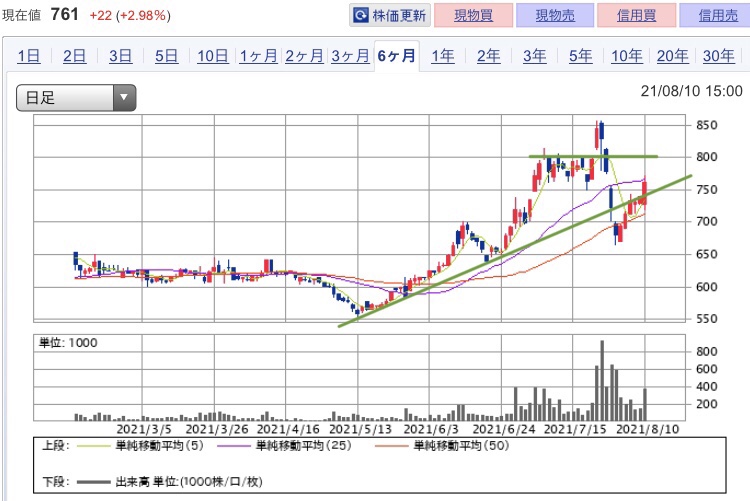Image resolution: width=750 pixels, height=501 pixels.
Task: Switch chart to 3日 period
Action: click(121, 56)
